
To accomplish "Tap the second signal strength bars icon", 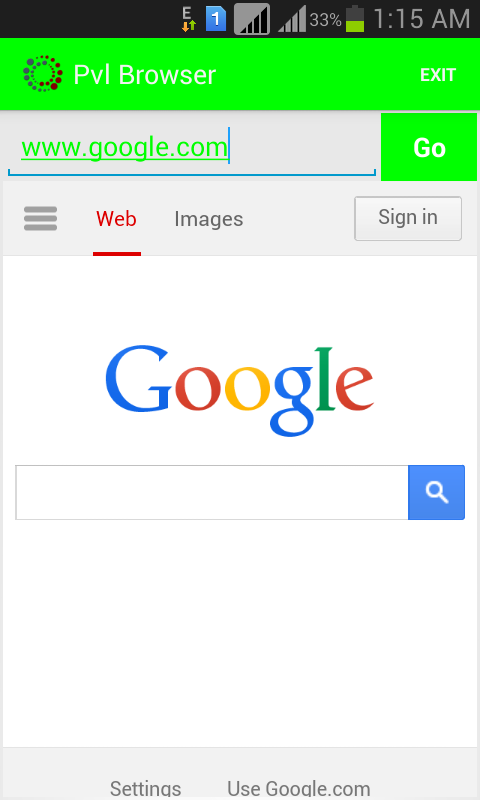I will click(x=292, y=19).
